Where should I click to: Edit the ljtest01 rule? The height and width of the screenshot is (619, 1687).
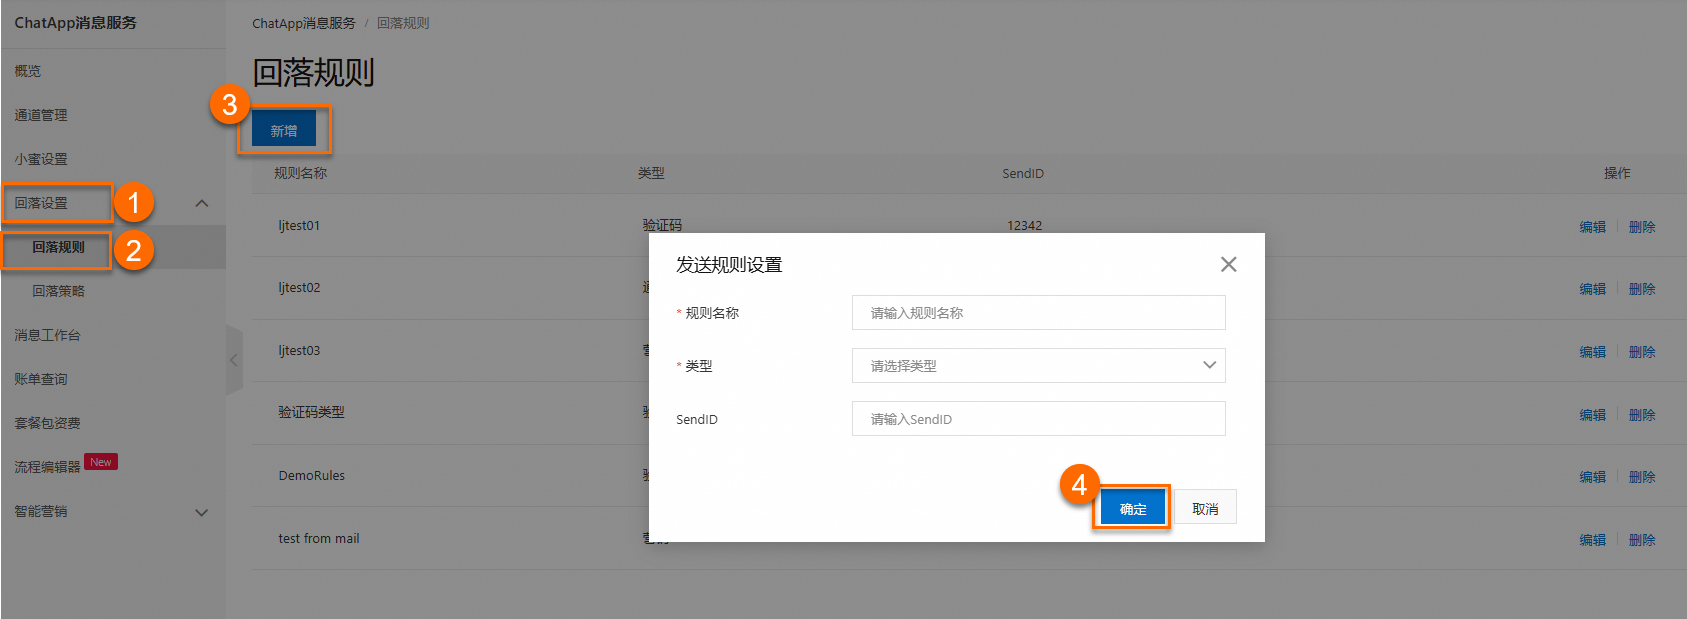tap(1592, 227)
